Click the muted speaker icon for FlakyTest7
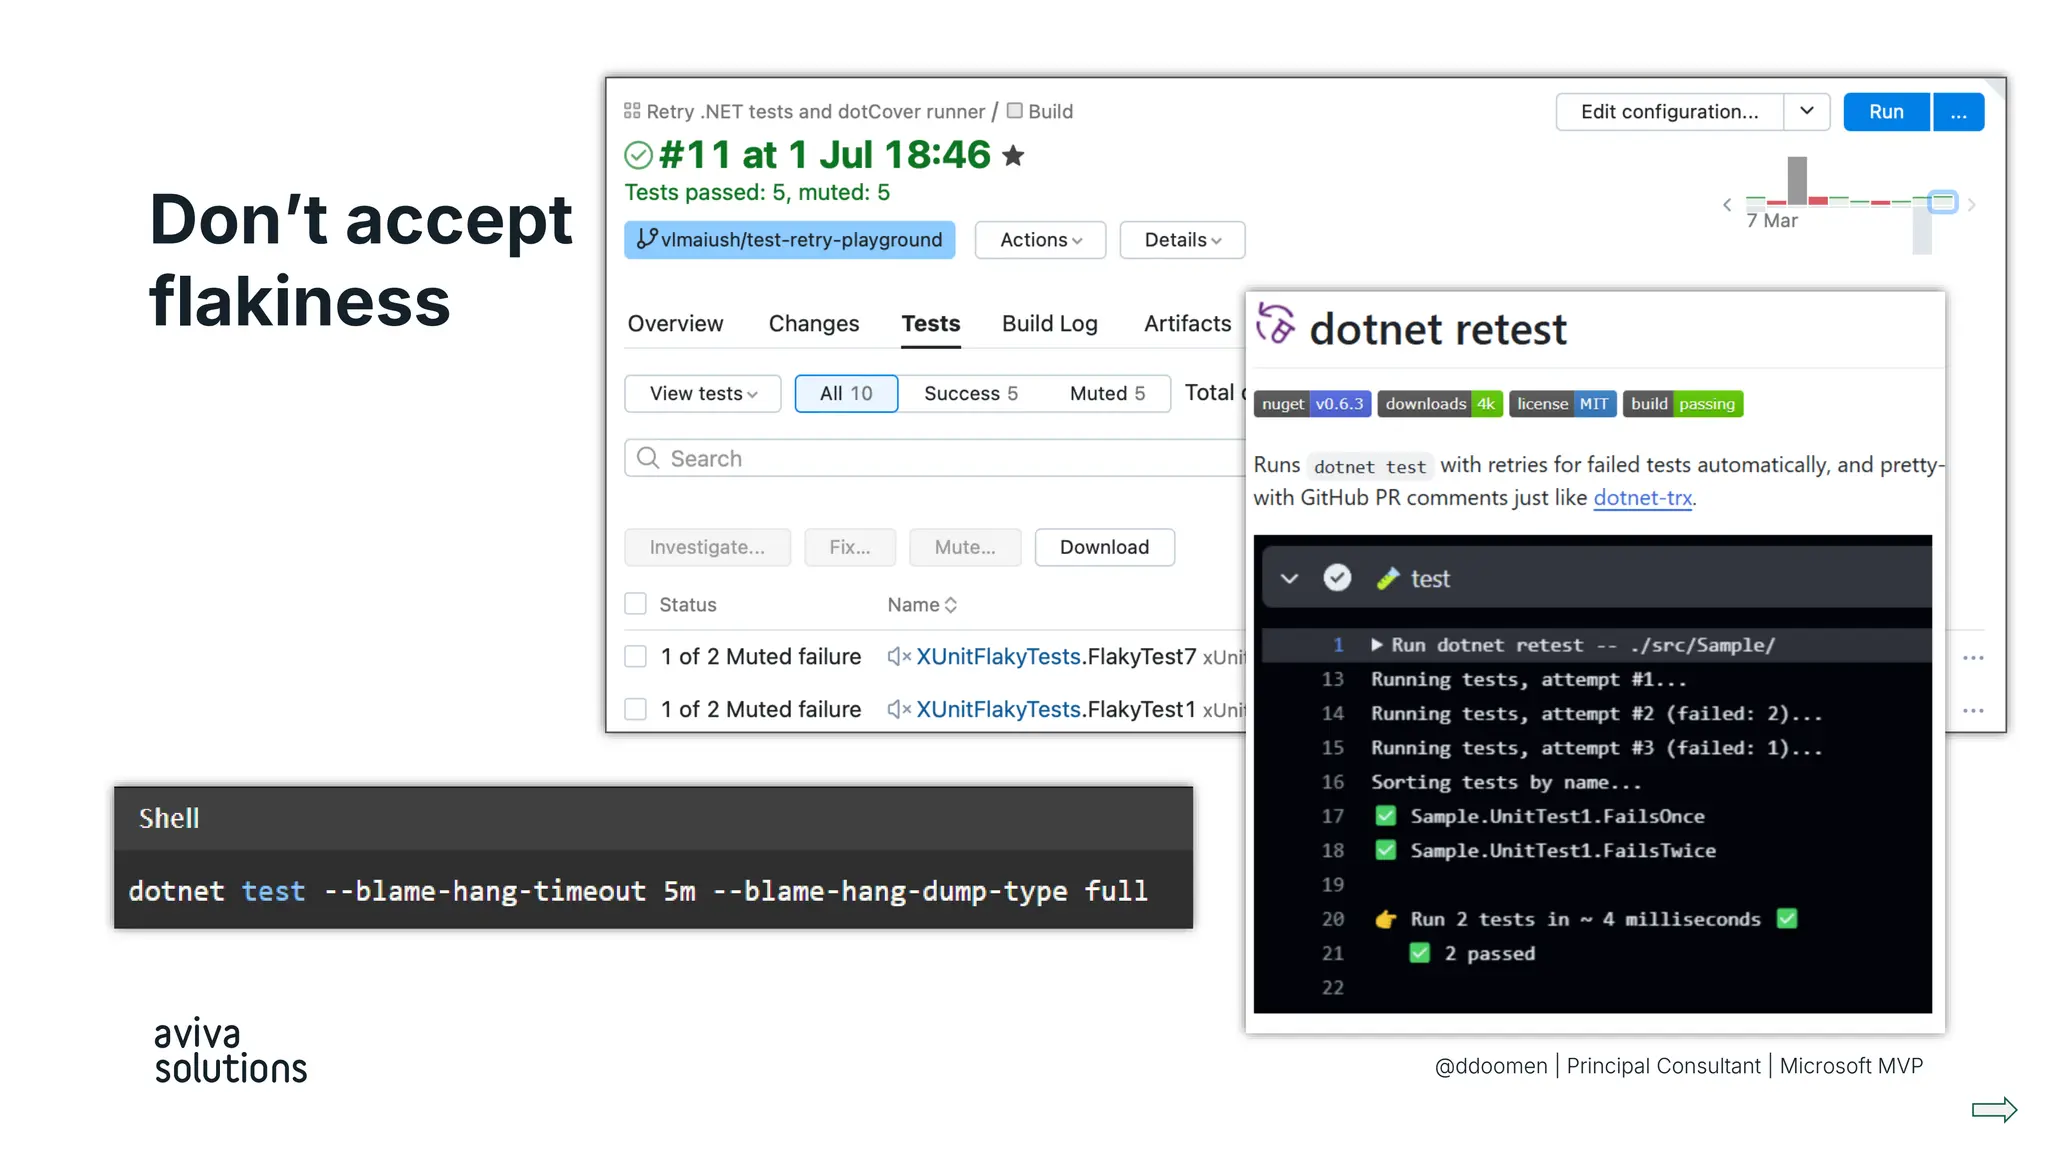This screenshot has height=1152, width=2048. (898, 657)
